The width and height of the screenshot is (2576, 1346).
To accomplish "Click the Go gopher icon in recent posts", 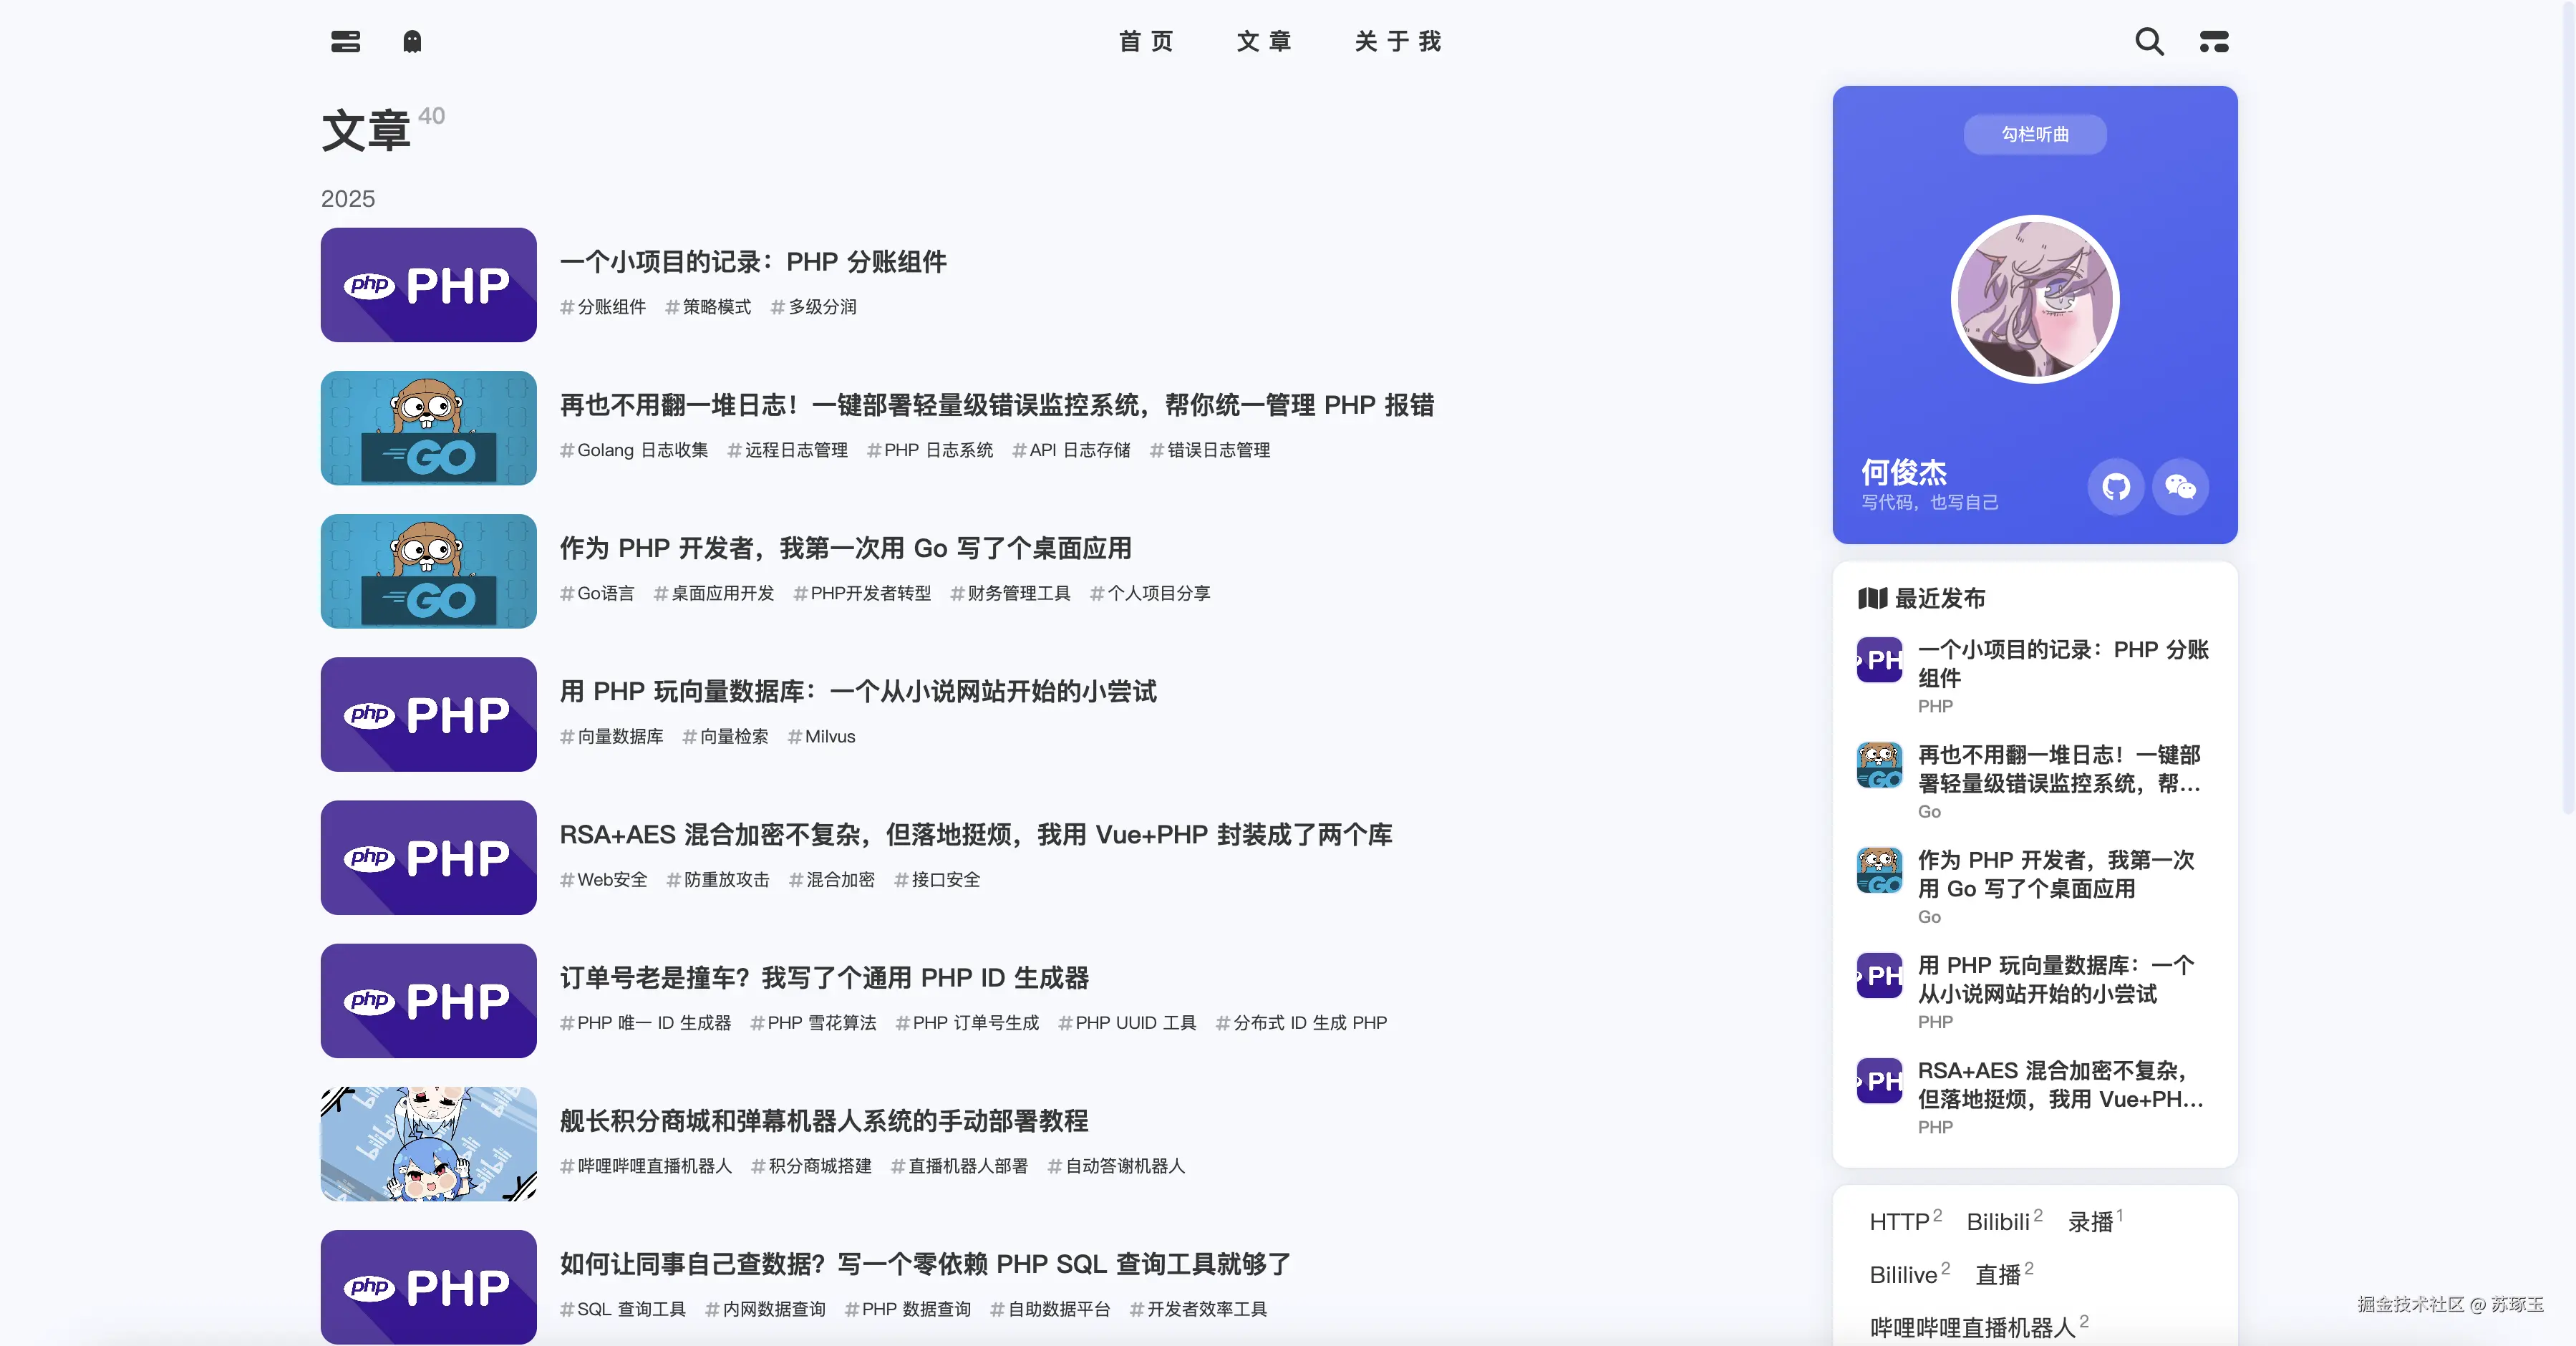I will [x=1879, y=765].
